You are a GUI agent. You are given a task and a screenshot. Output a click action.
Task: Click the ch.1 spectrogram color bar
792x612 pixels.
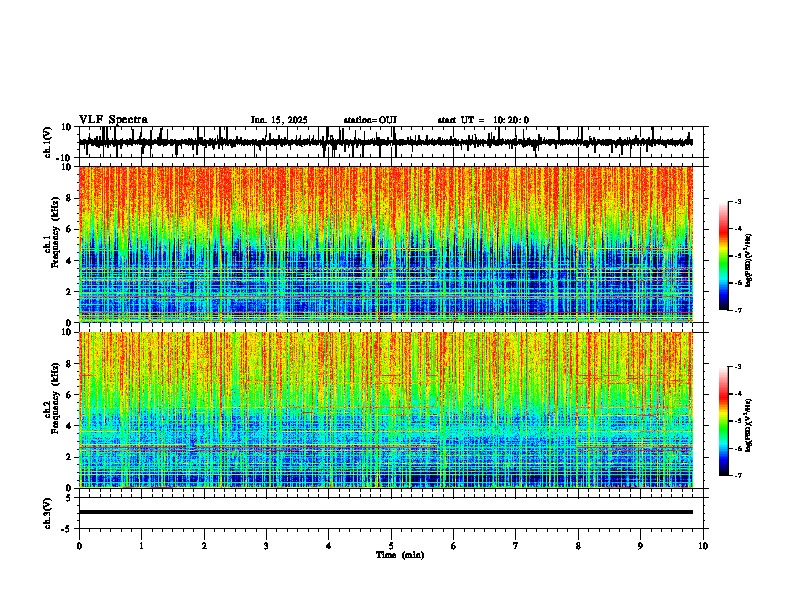coord(723,256)
